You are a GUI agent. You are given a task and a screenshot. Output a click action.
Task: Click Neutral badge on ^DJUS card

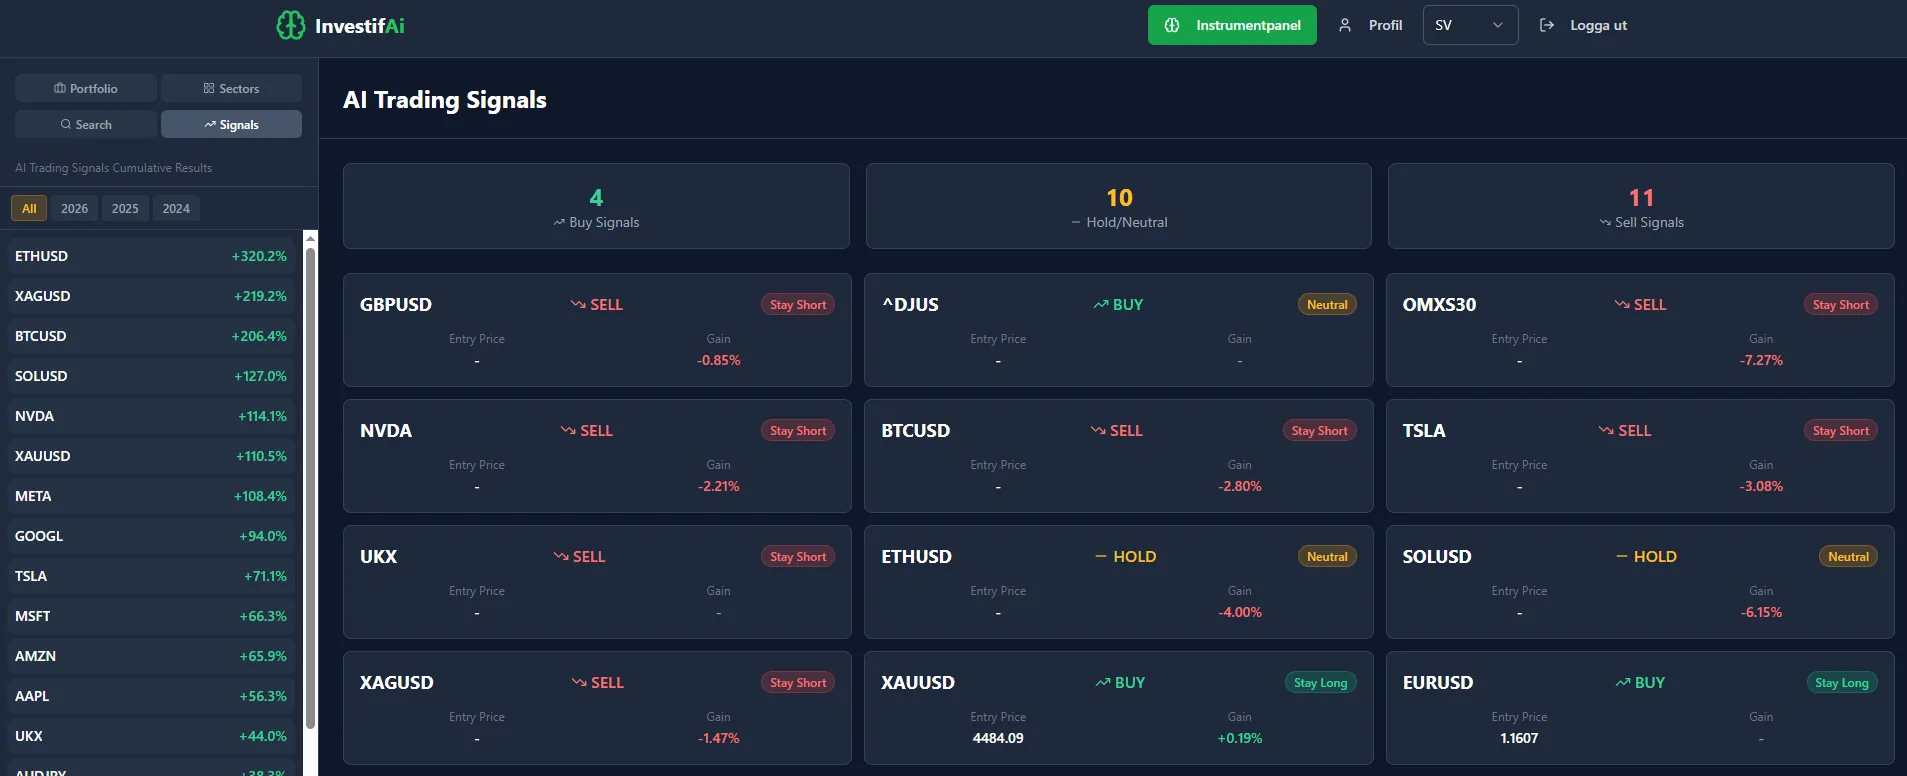1327,304
